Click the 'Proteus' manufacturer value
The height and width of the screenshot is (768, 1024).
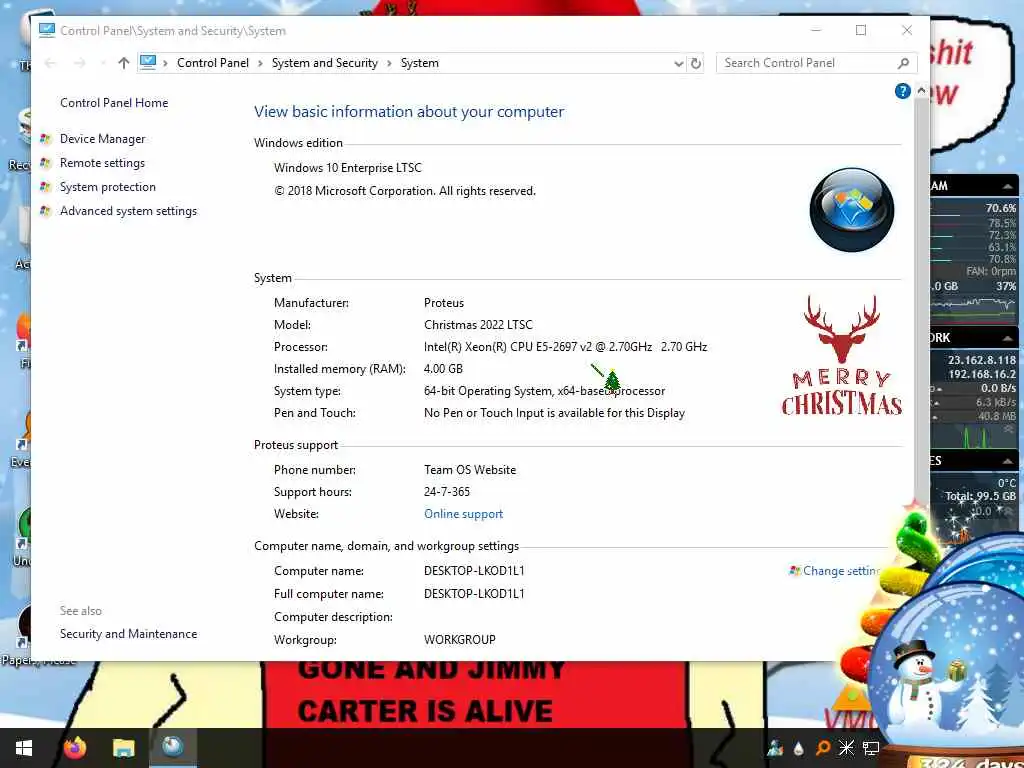click(444, 303)
